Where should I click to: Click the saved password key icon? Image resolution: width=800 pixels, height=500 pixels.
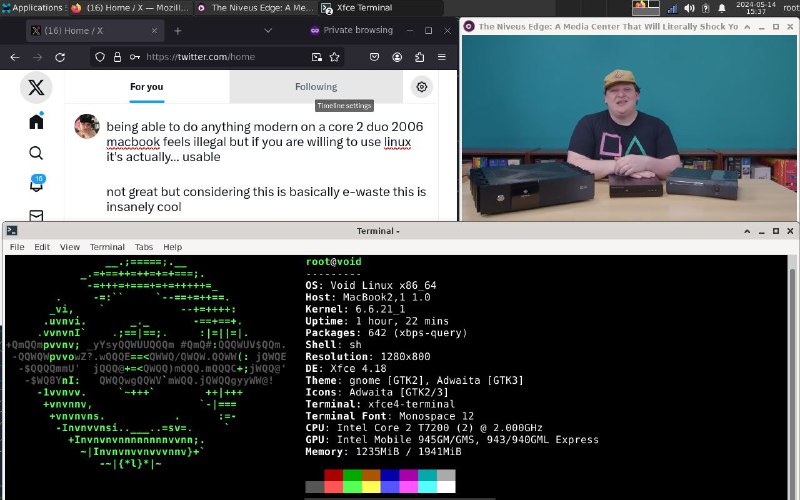[135, 57]
